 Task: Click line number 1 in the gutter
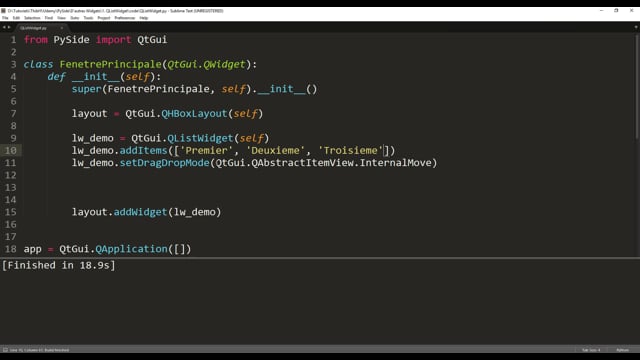13,40
